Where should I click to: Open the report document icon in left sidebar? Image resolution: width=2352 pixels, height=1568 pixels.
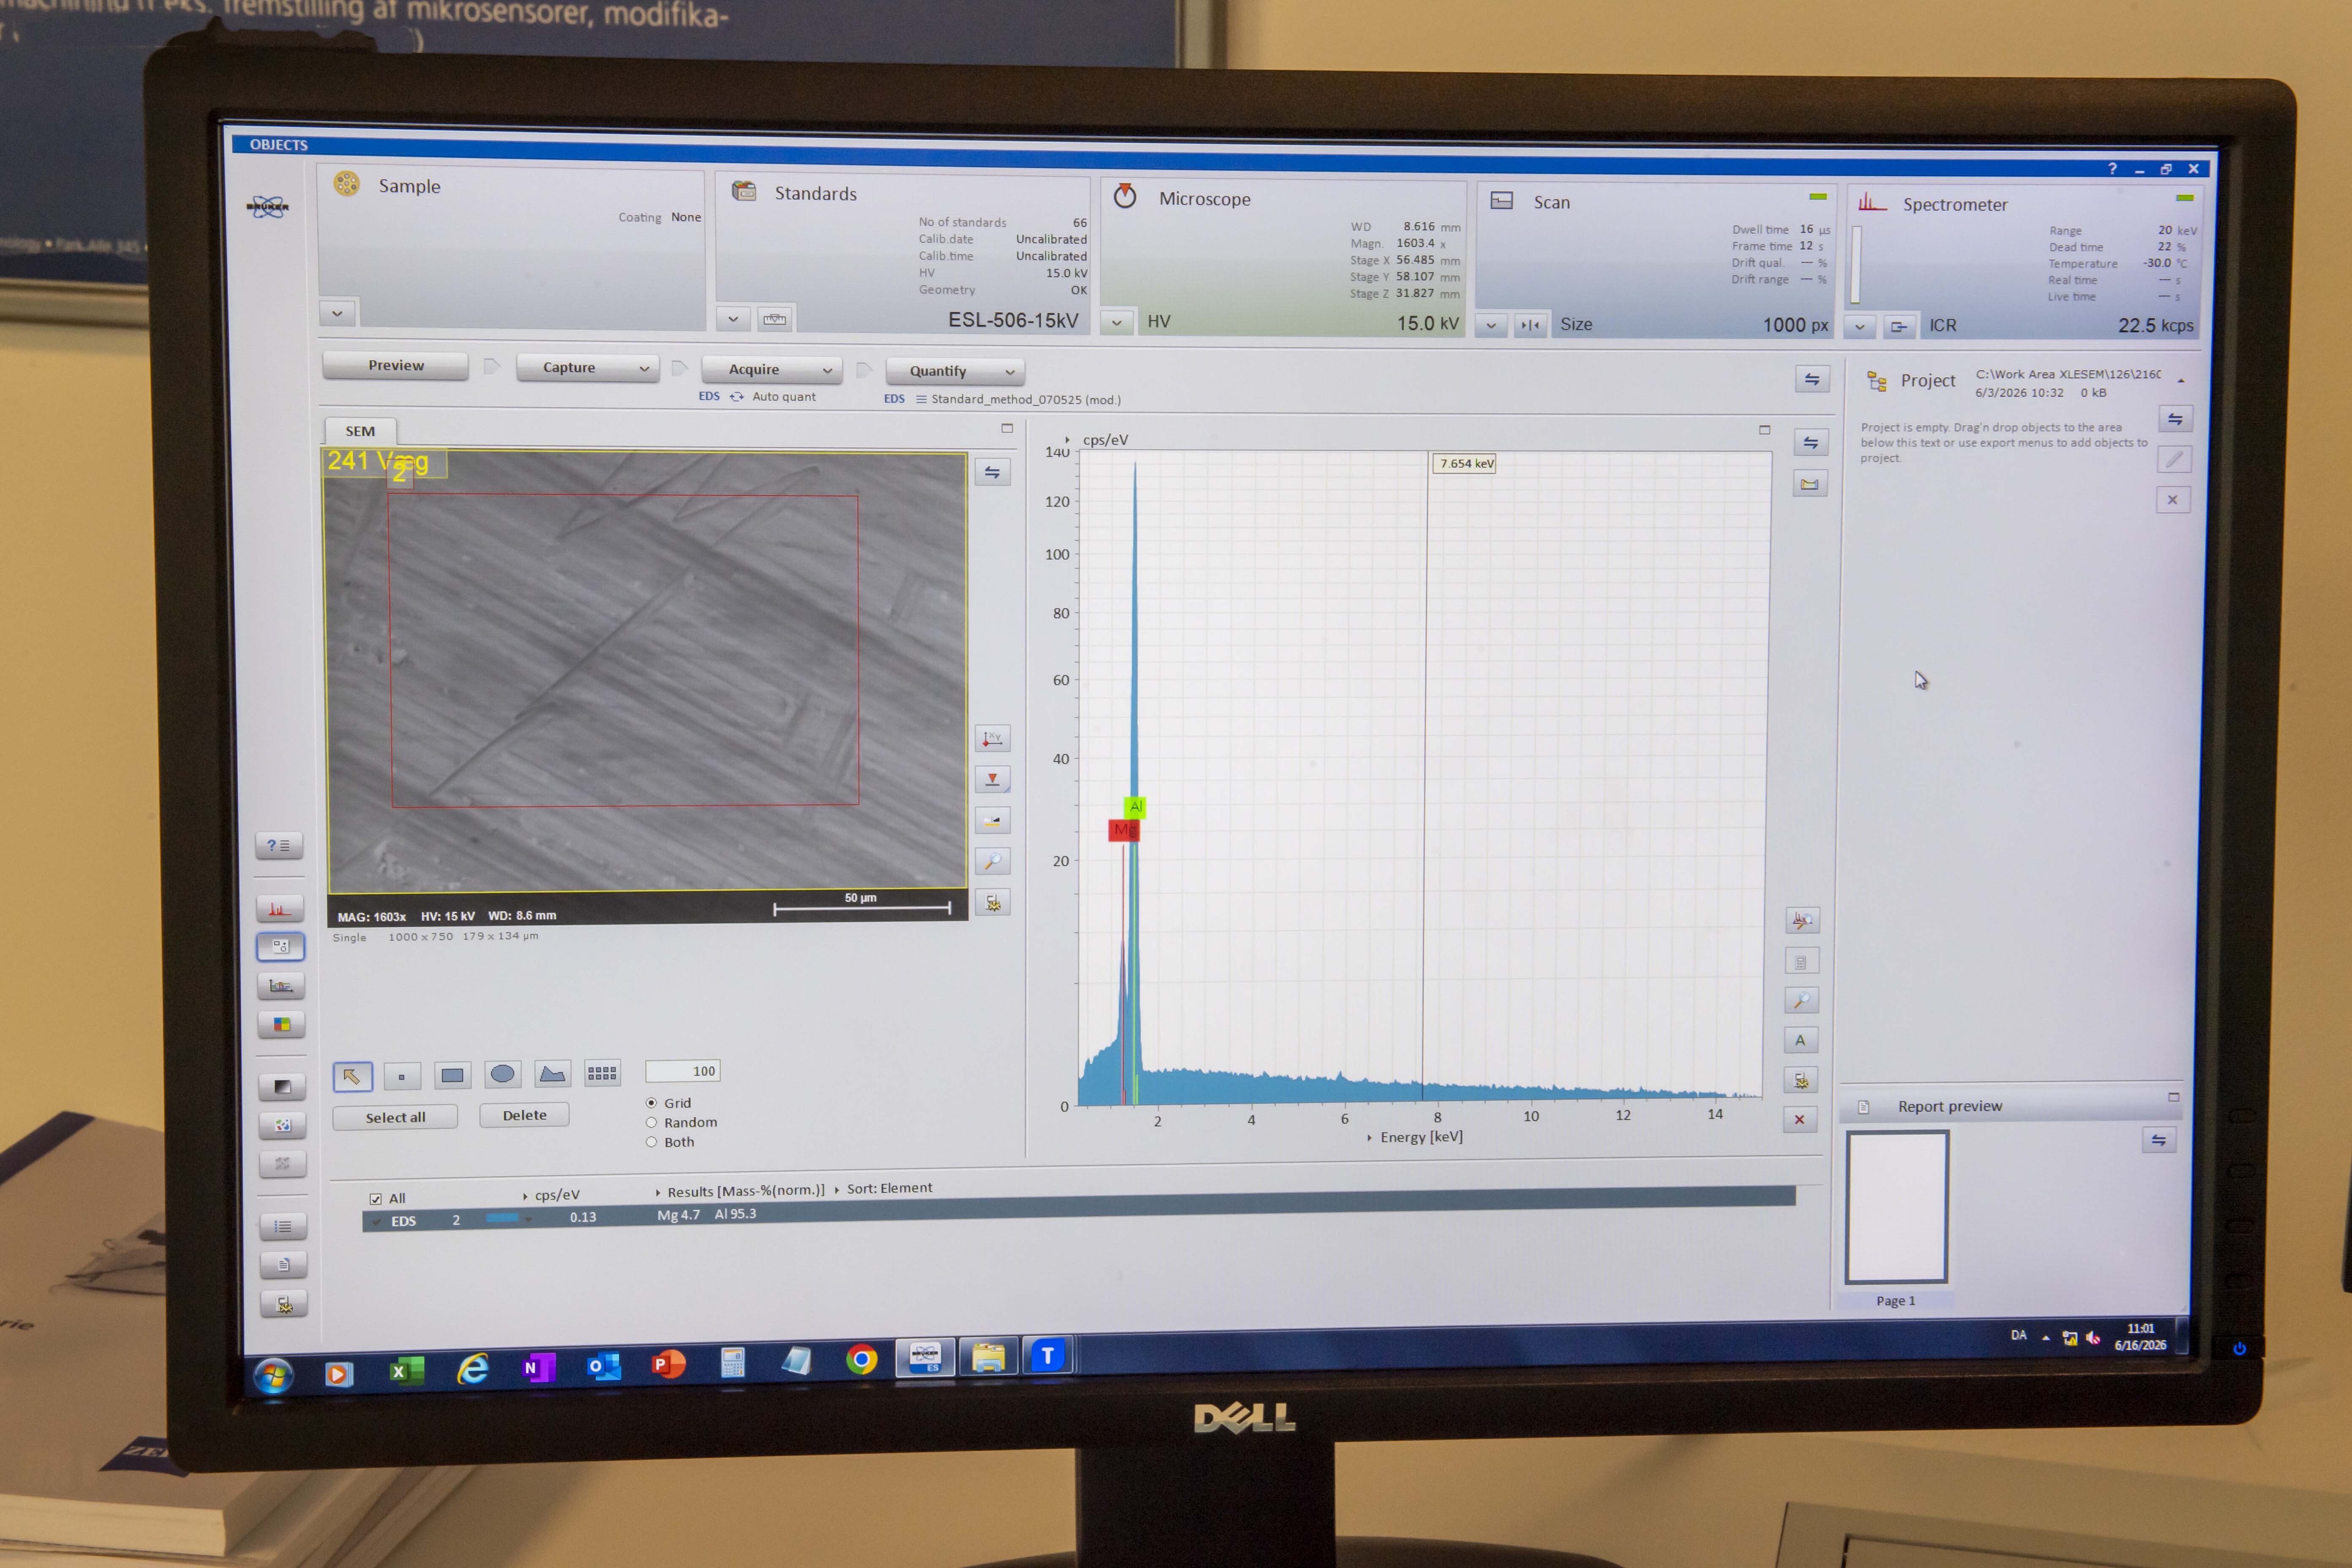click(x=284, y=1265)
